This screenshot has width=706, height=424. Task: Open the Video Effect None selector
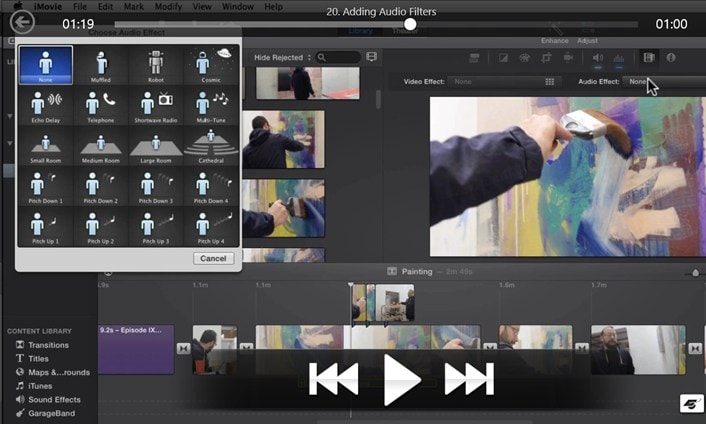click(x=504, y=81)
